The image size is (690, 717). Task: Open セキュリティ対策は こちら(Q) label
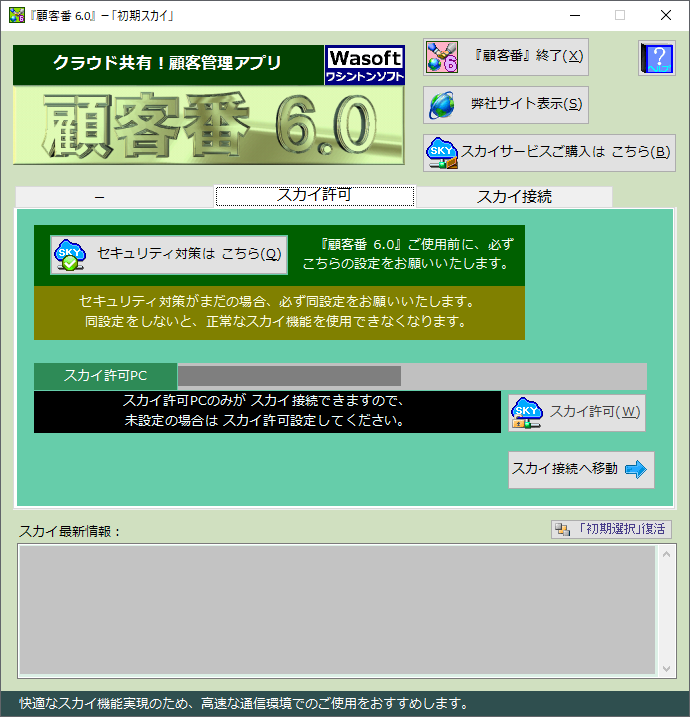(189, 253)
